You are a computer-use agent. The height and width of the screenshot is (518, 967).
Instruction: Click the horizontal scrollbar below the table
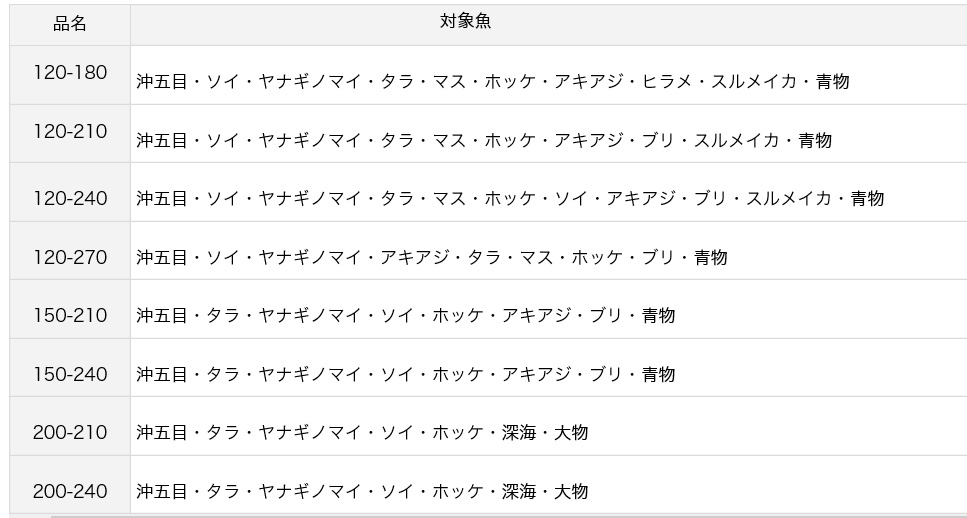click(509, 516)
